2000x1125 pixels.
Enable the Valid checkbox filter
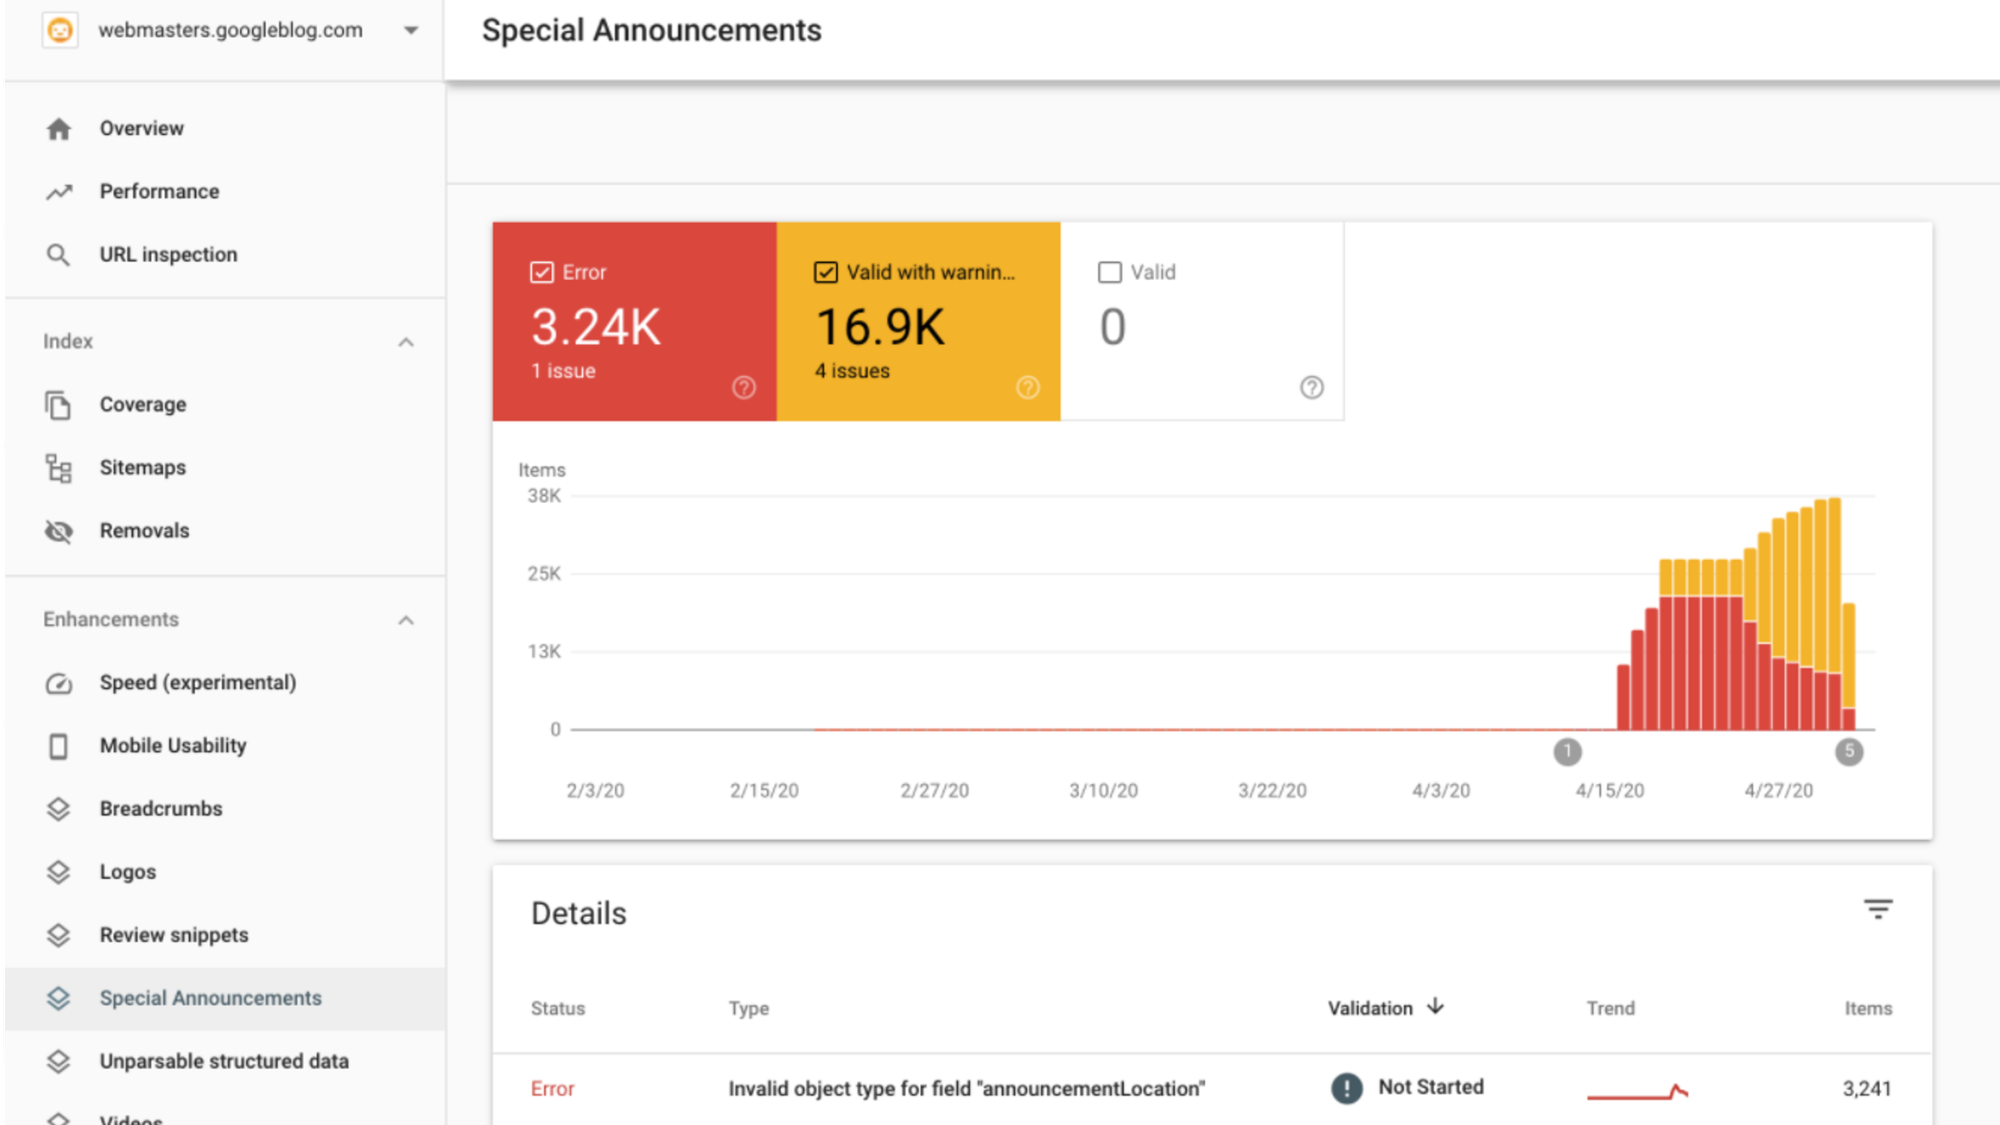coord(1110,272)
